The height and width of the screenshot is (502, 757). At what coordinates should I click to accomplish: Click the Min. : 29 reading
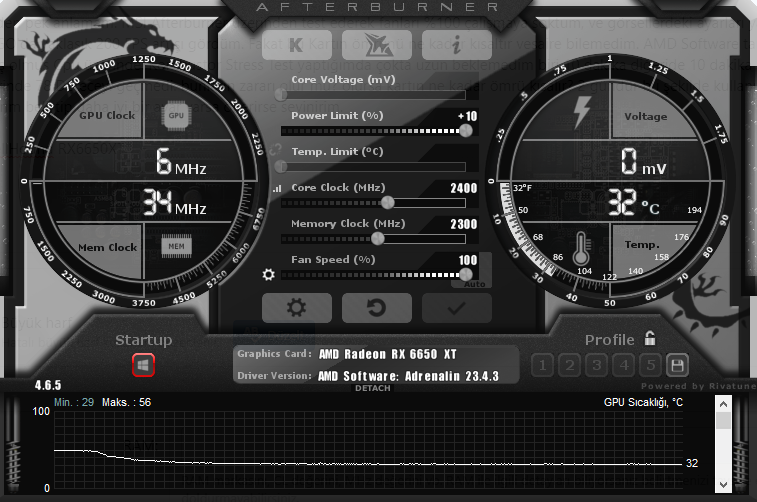tap(74, 402)
